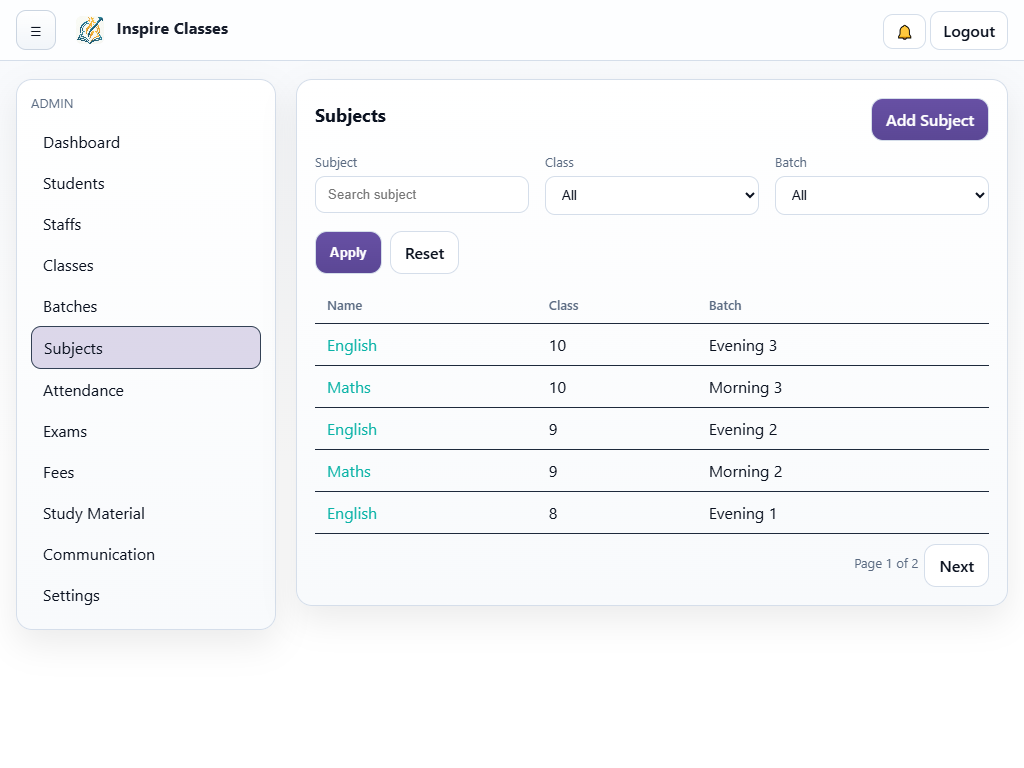The height and width of the screenshot is (768, 1024).
Task: Select Staffs from the admin menu
Action: (x=62, y=224)
